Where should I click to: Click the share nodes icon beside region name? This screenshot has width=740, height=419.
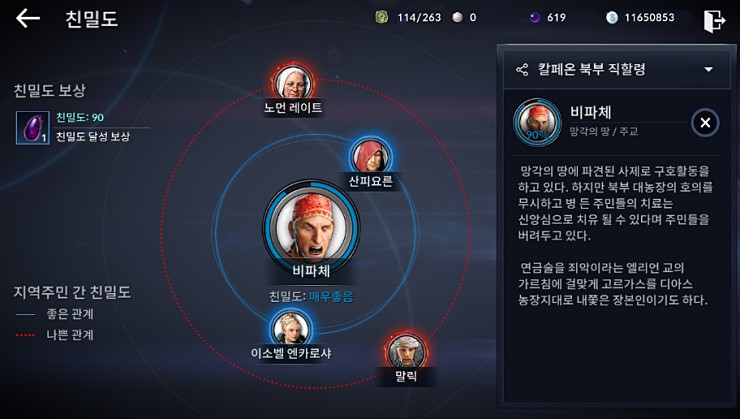[x=522, y=70]
